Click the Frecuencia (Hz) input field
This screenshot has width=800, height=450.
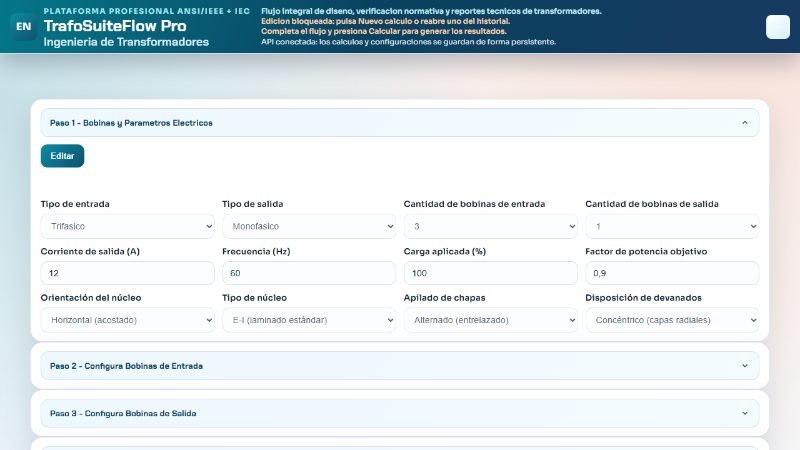[309, 273]
